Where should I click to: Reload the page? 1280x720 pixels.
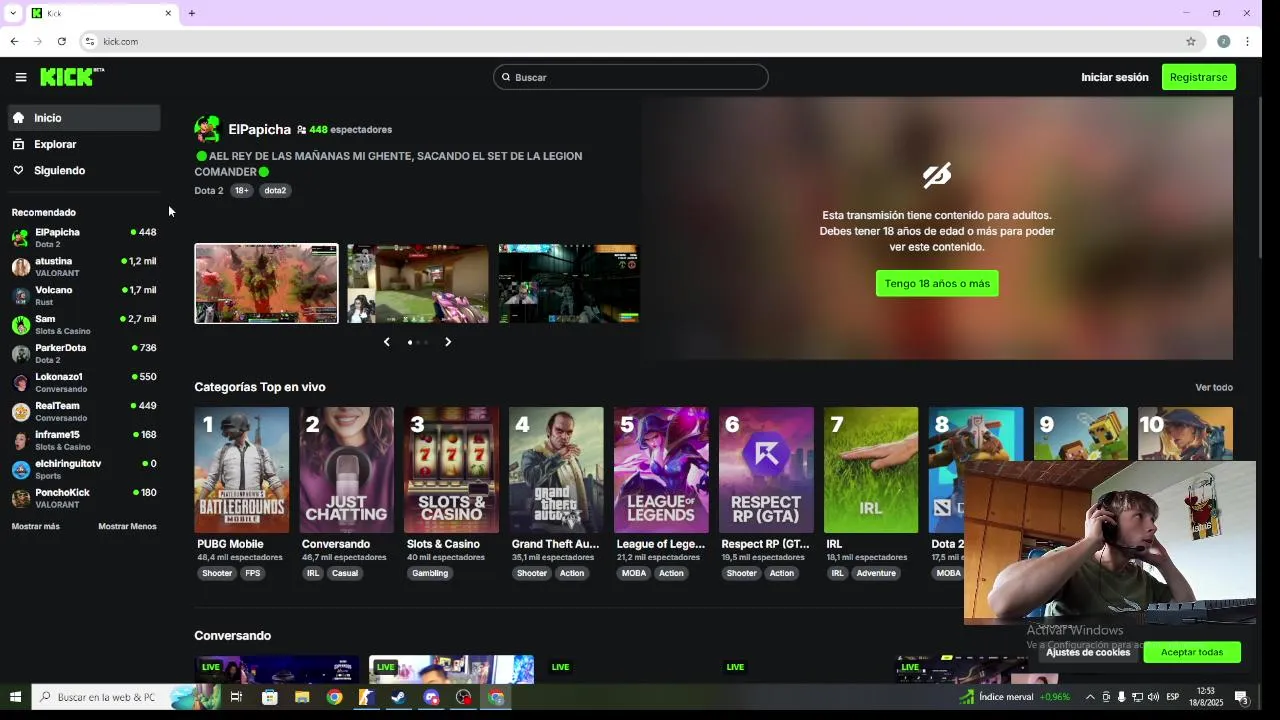pyautogui.click(x=61, y=41)
